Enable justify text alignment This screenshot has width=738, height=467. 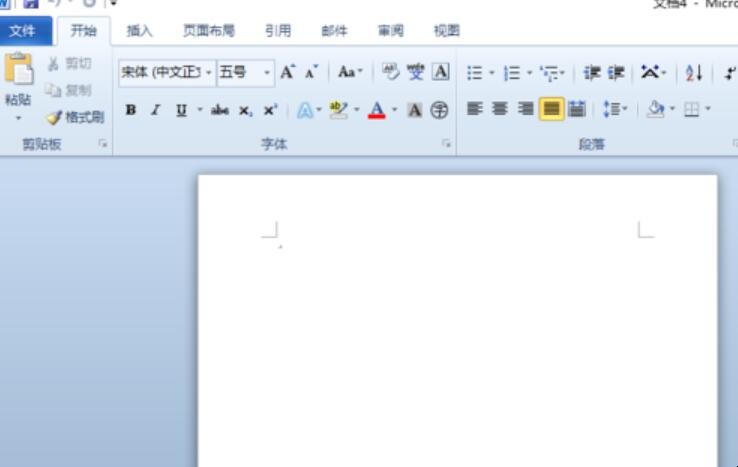[x=551, y=110]
